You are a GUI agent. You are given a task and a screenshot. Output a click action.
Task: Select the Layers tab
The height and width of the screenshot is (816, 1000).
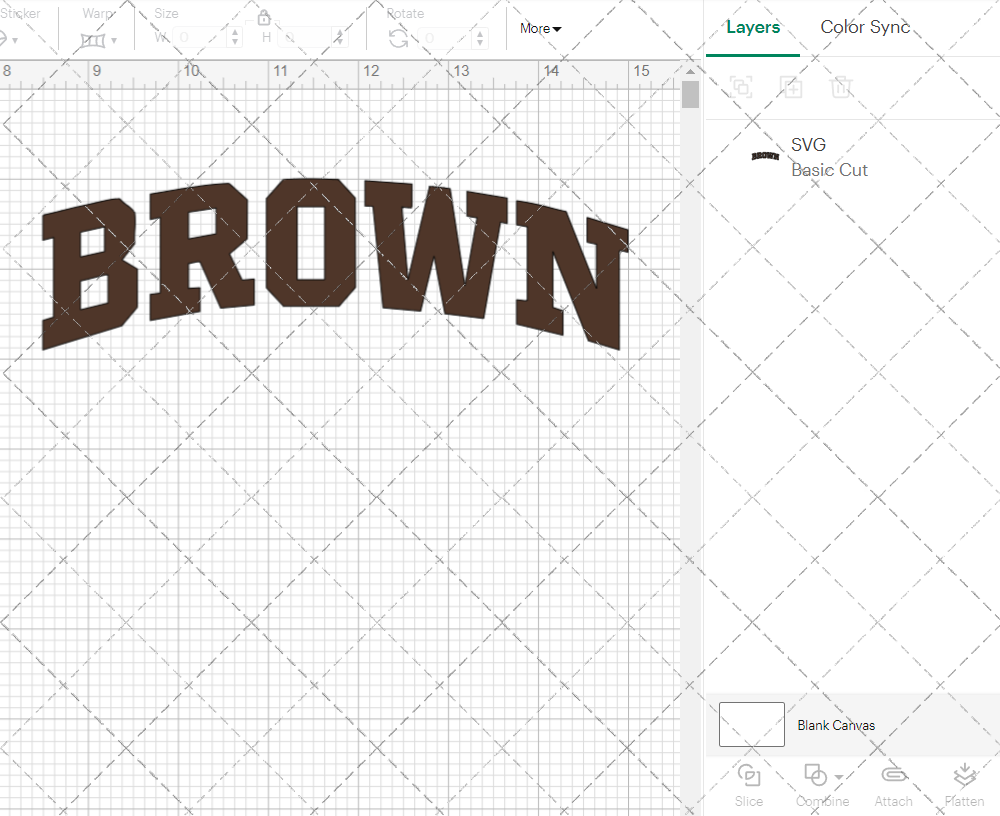pyautogui.click(x=753, y=27)
